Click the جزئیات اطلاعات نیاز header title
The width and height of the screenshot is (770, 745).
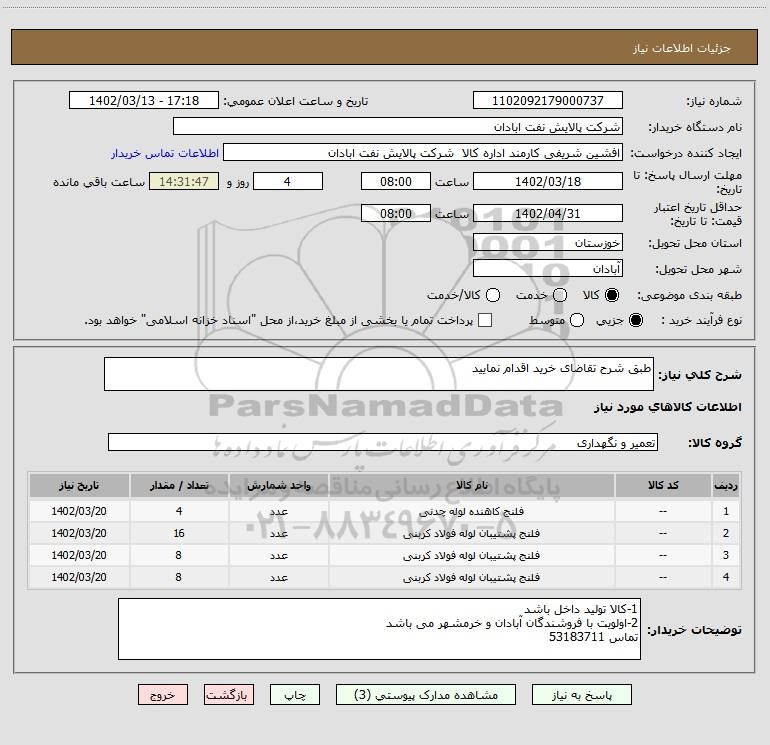682,48
